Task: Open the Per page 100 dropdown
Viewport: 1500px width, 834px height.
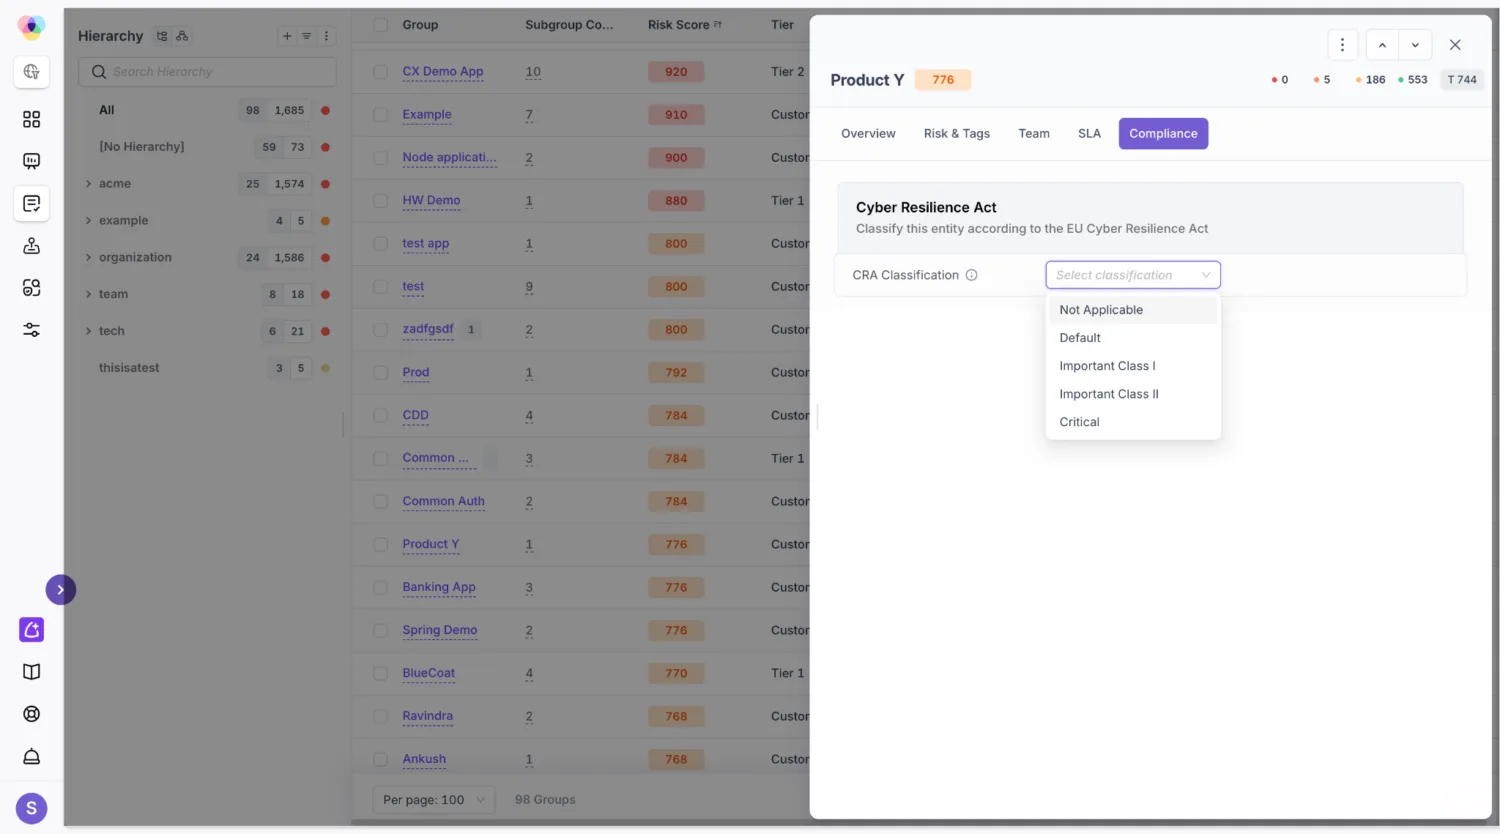Action: coord(434,800)
